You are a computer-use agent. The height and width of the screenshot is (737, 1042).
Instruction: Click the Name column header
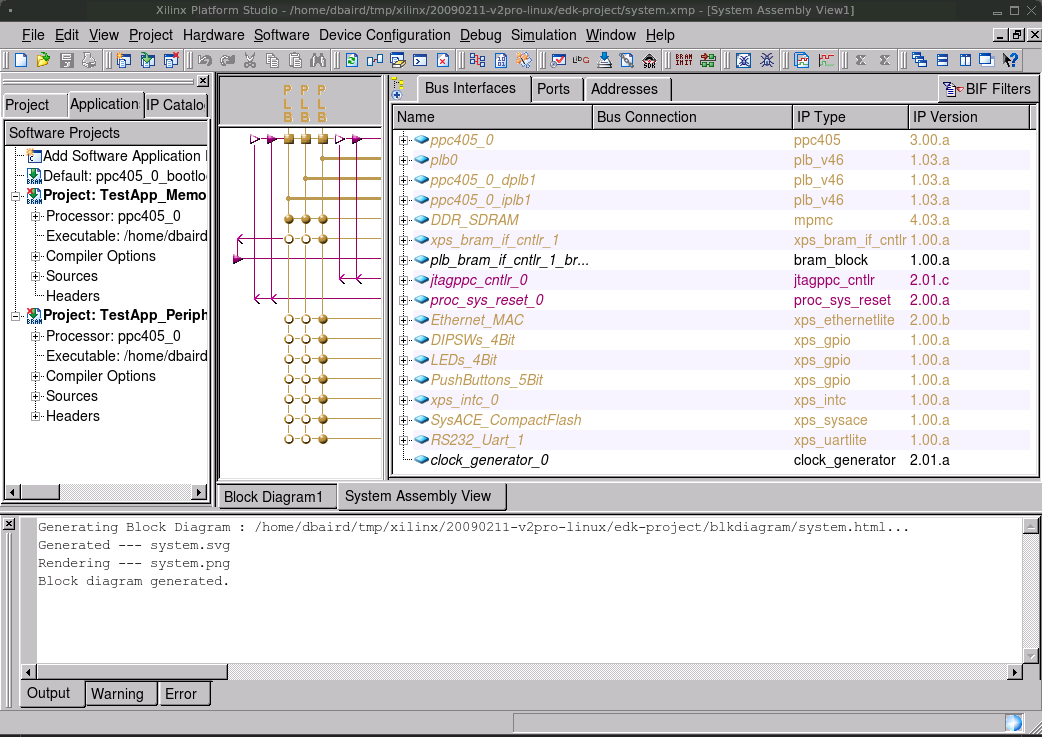[x=492, y=117]
